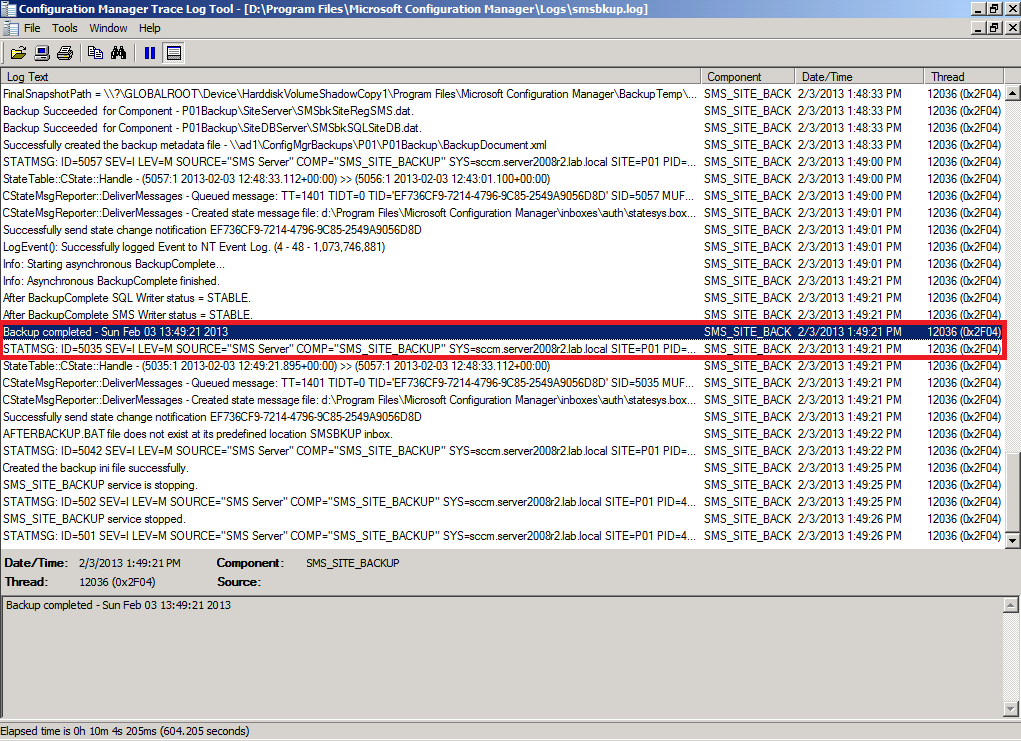This screenshot has height=741, width=1021.
Task: Select 'SMS_SITE_BACKUP service is stopping.' line
Action: 502,484
